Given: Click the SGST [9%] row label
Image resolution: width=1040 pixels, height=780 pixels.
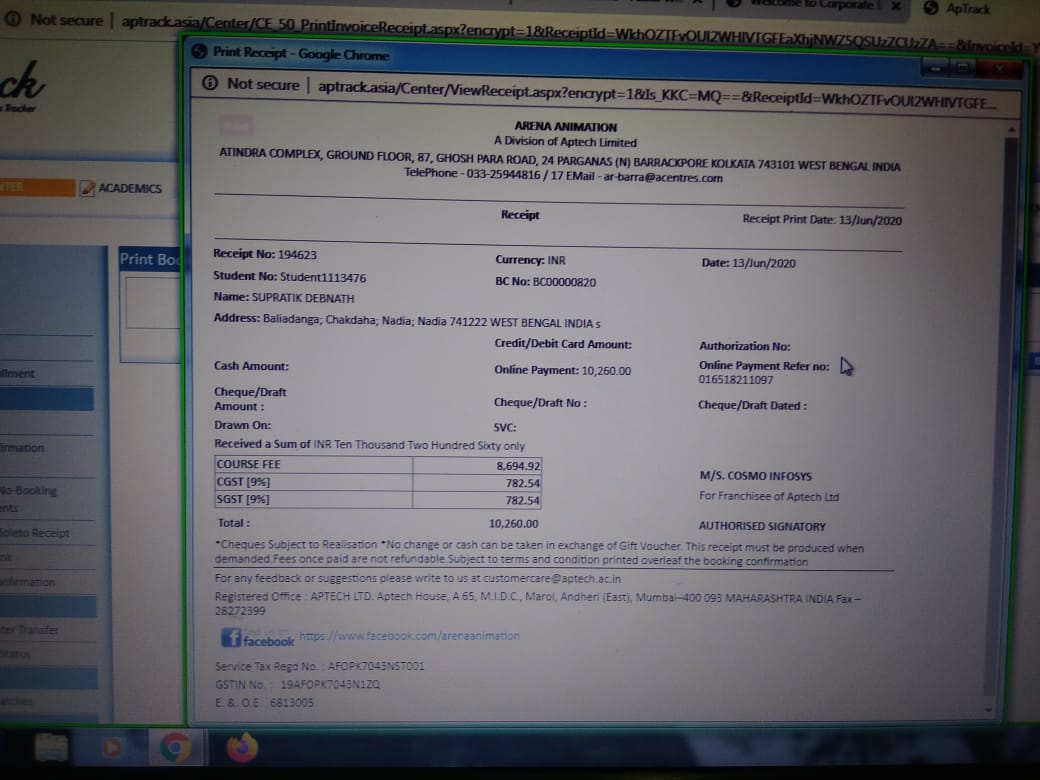Looking at the screenshot, I should pyautogui.click(x=243, y=499).
